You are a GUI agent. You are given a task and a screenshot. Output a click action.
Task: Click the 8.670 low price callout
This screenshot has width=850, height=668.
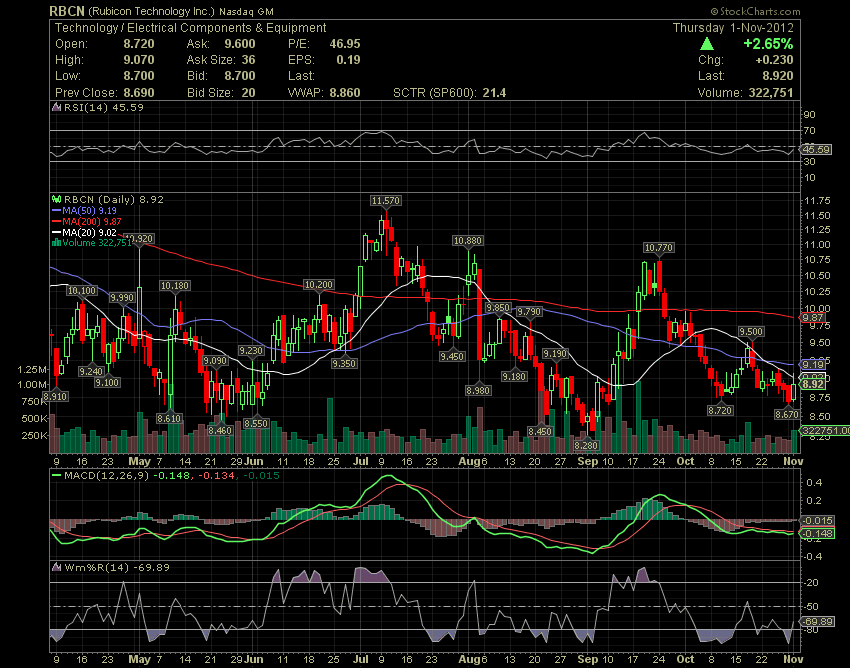787,415
